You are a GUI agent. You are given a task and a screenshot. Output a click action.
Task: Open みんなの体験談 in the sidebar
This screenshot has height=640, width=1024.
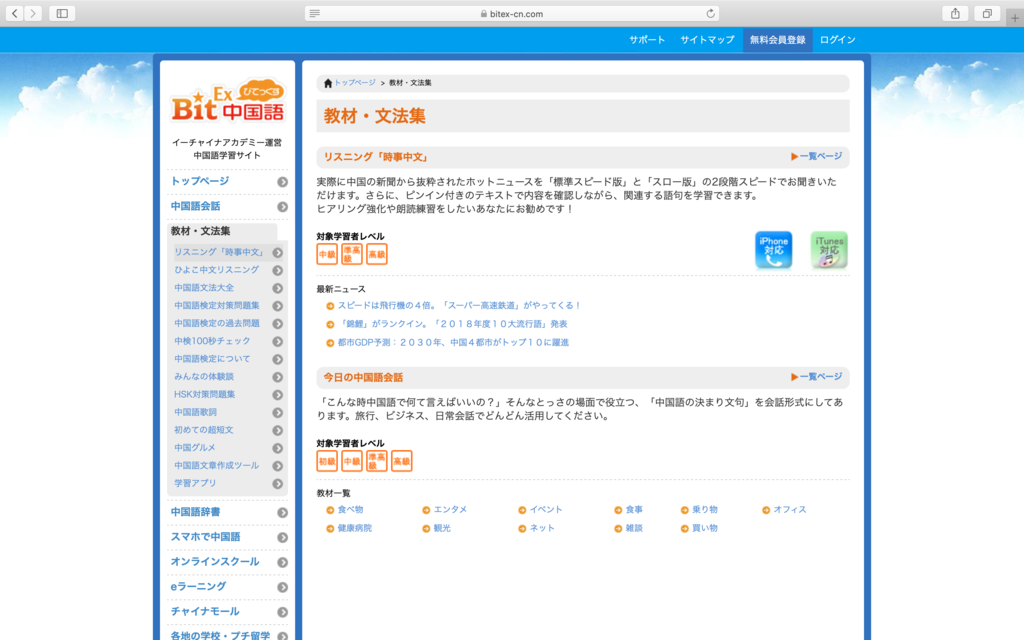pos(204,376)
